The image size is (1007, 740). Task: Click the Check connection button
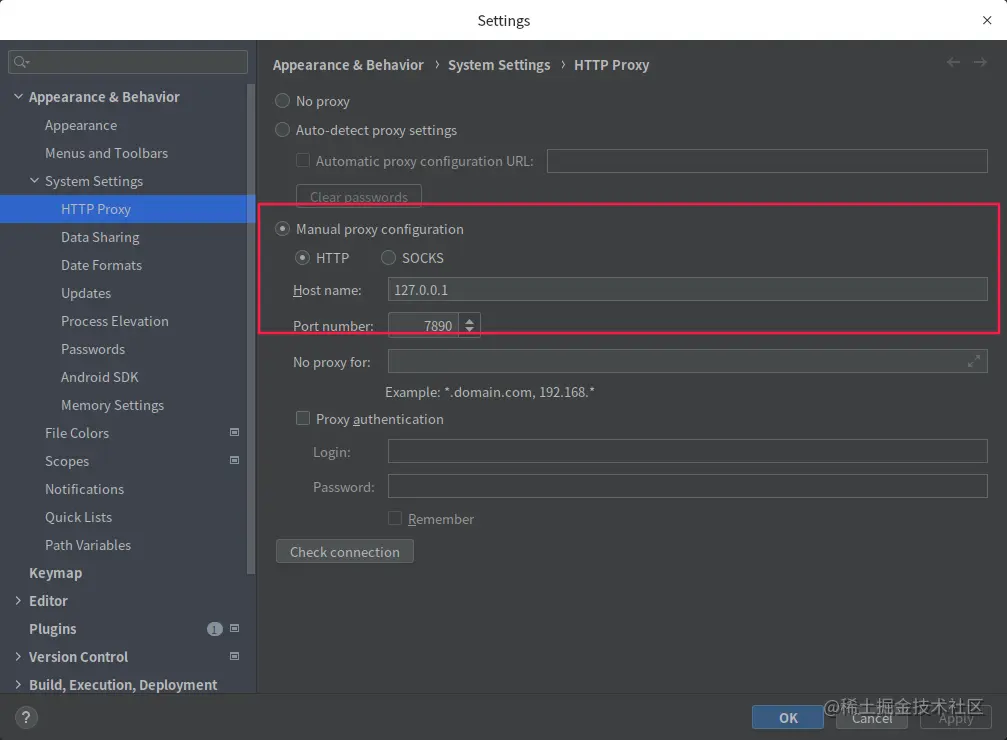click(x=345, y=552)
